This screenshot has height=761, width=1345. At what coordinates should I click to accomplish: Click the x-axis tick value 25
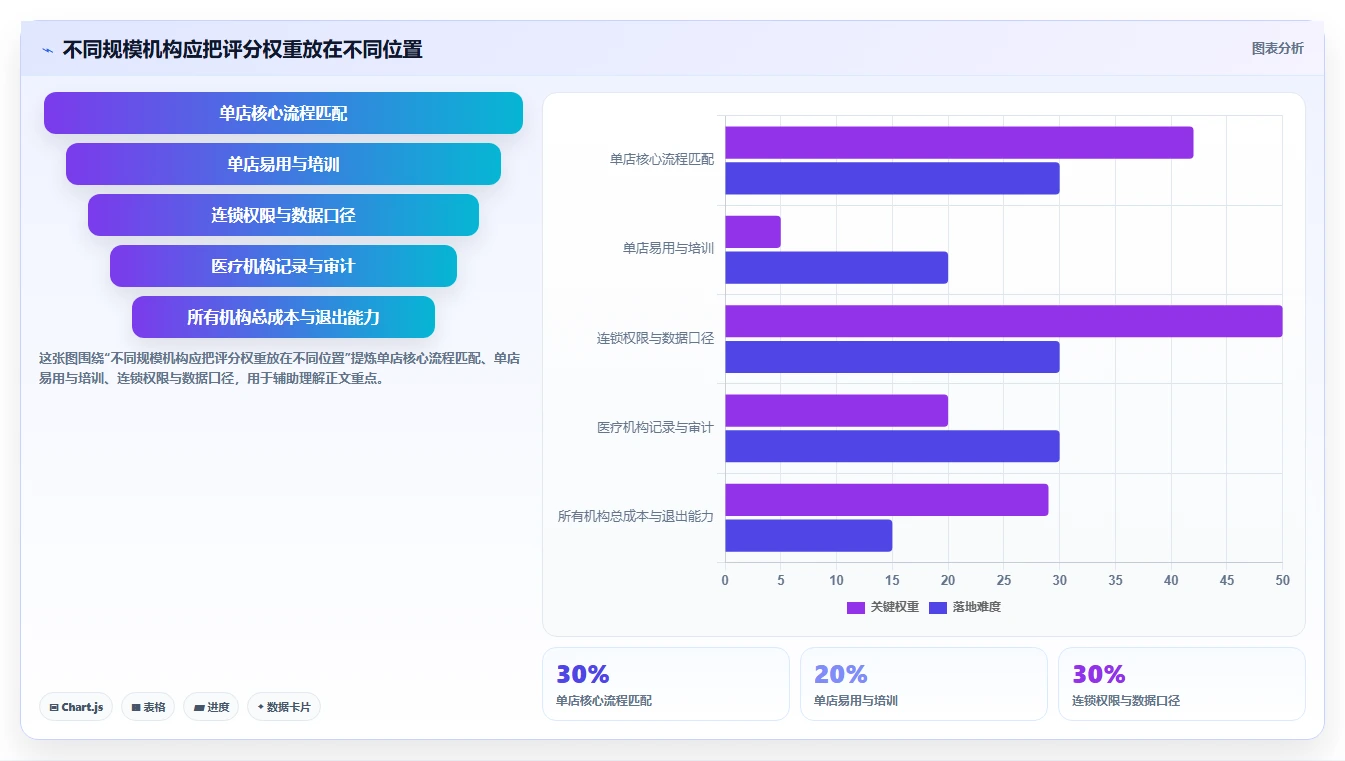1003,580
